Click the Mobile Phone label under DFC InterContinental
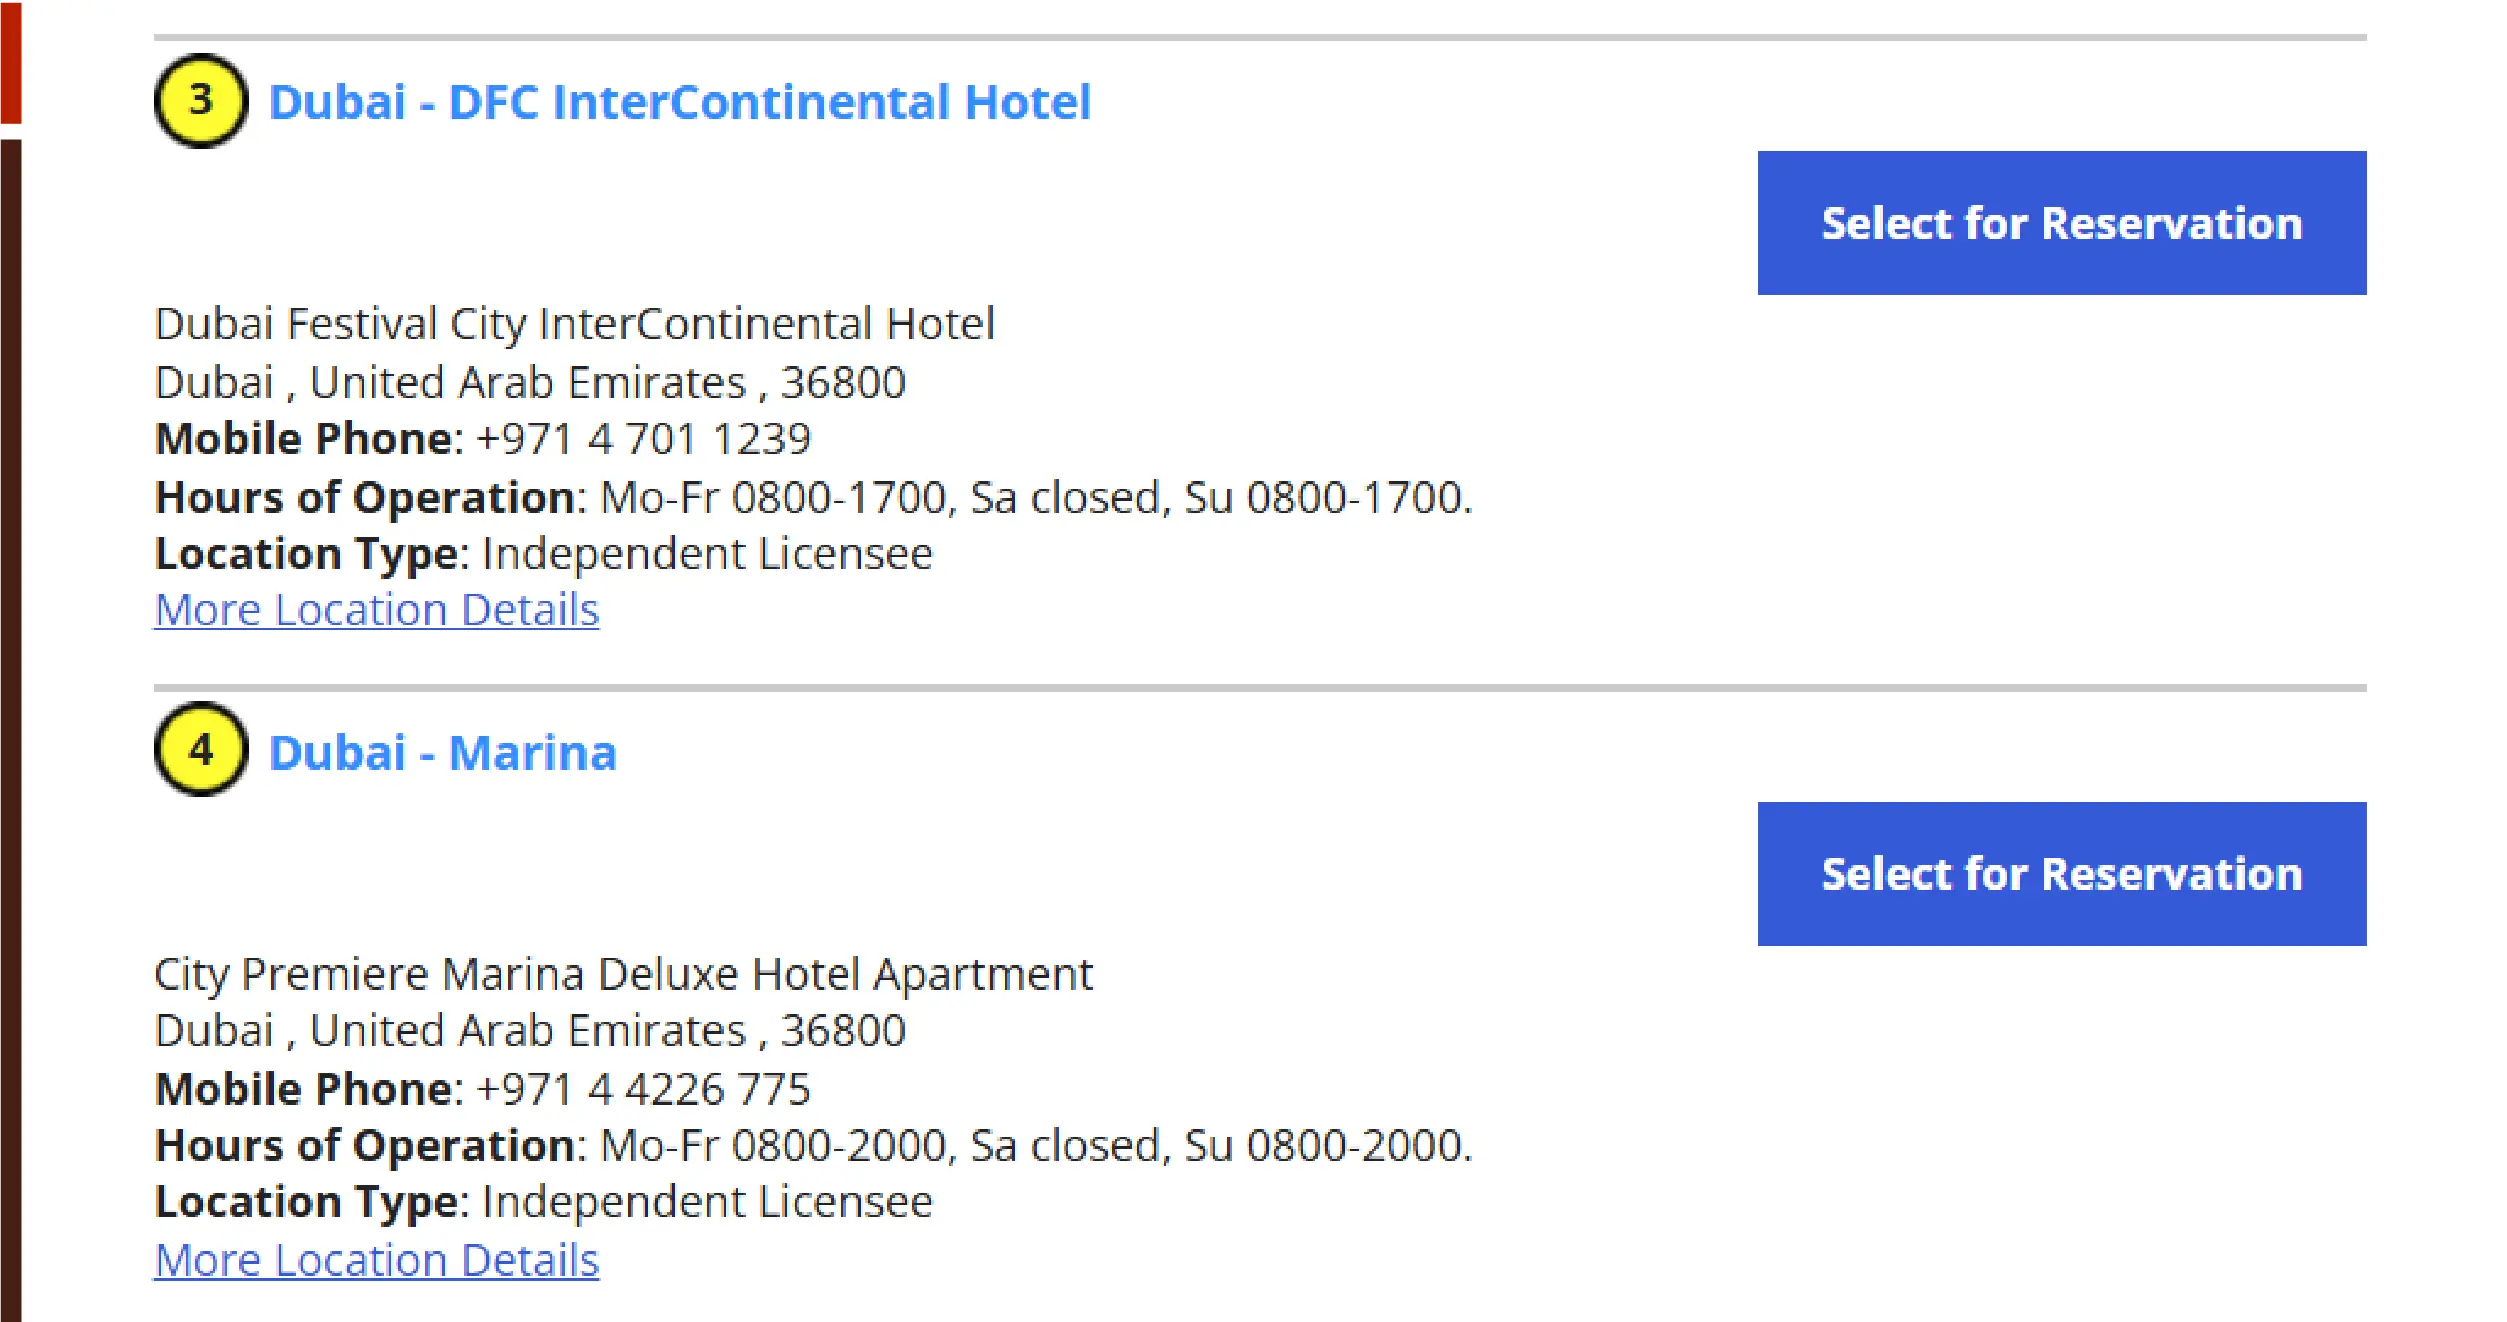The height and width of the screenshot is (1322, 2507). point(305,439)
